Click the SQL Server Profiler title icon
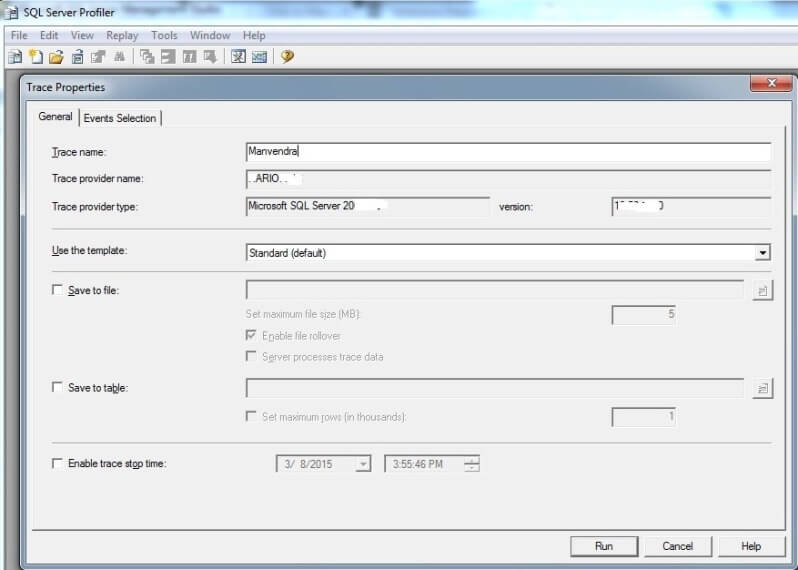The height and width of the screenshot is (570, 798). [11, 12]
